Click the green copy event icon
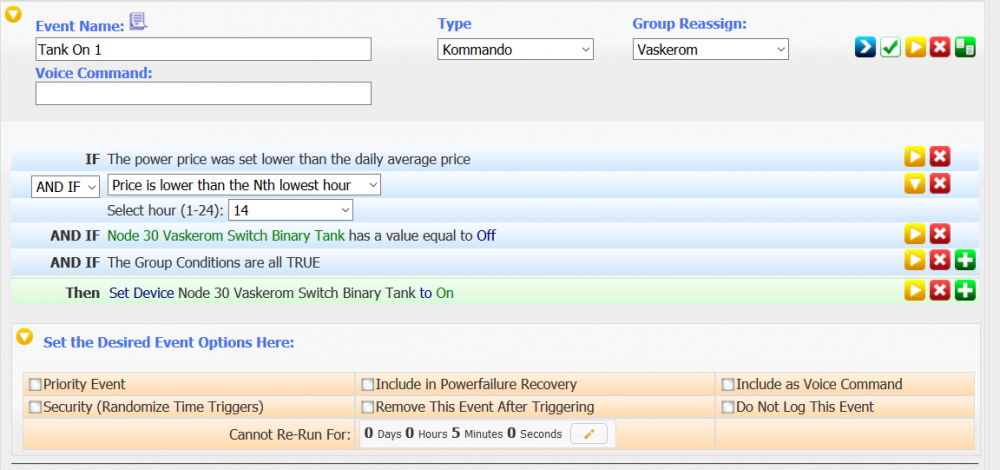Screen dimensions: 1000x470 (x=965, y=48)
